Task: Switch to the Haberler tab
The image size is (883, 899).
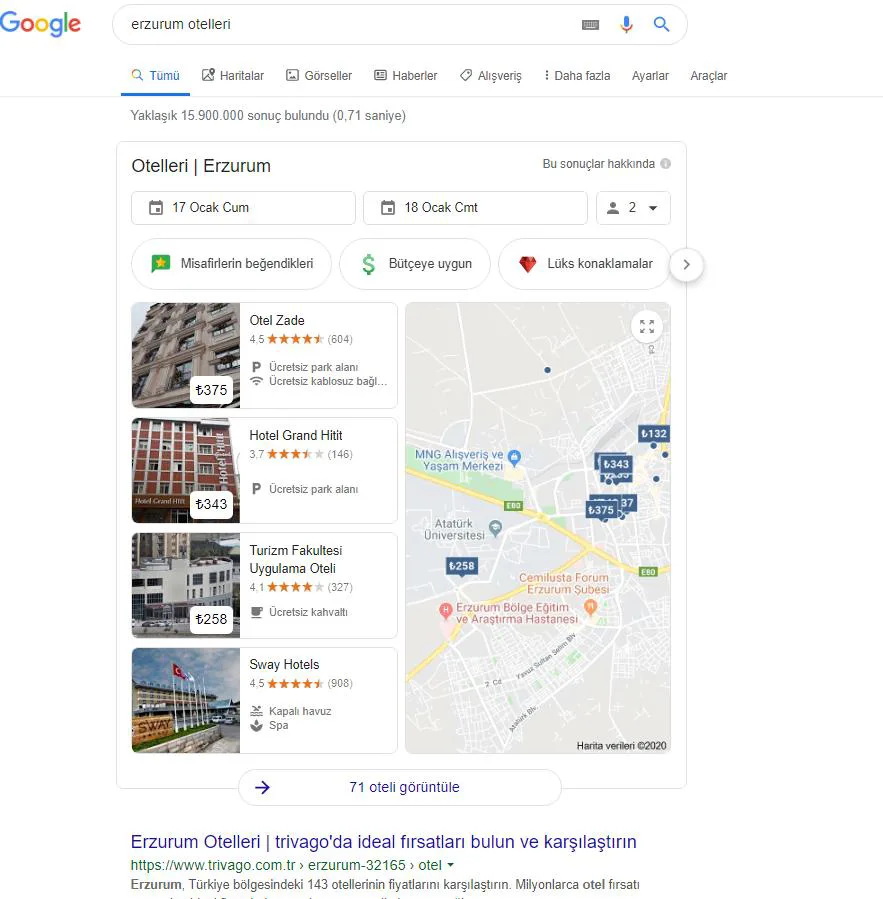Action: (405, 76)
